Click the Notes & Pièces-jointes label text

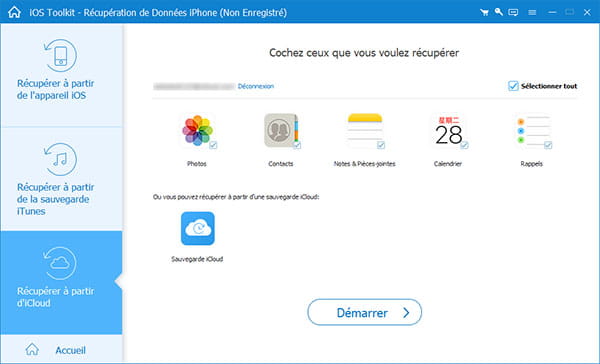[364, 164]
